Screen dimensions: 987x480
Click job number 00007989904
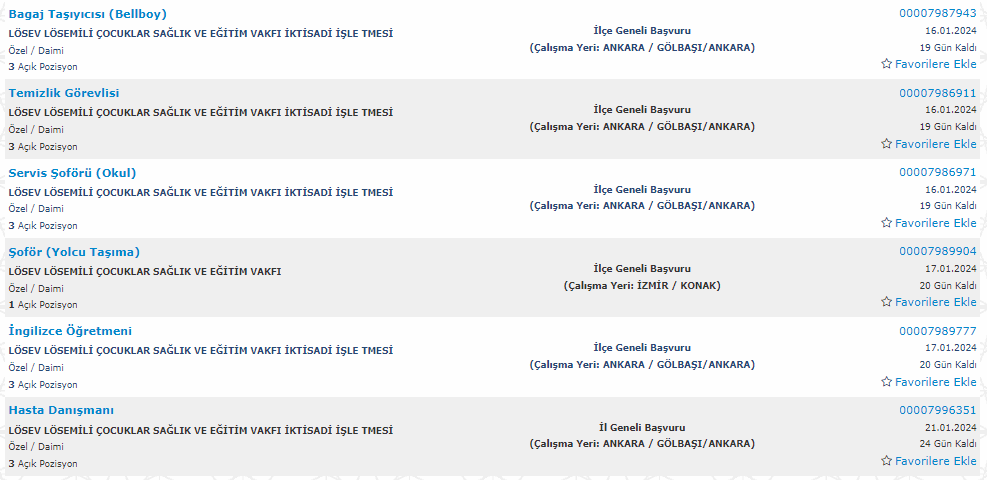[x=937, y=252]
